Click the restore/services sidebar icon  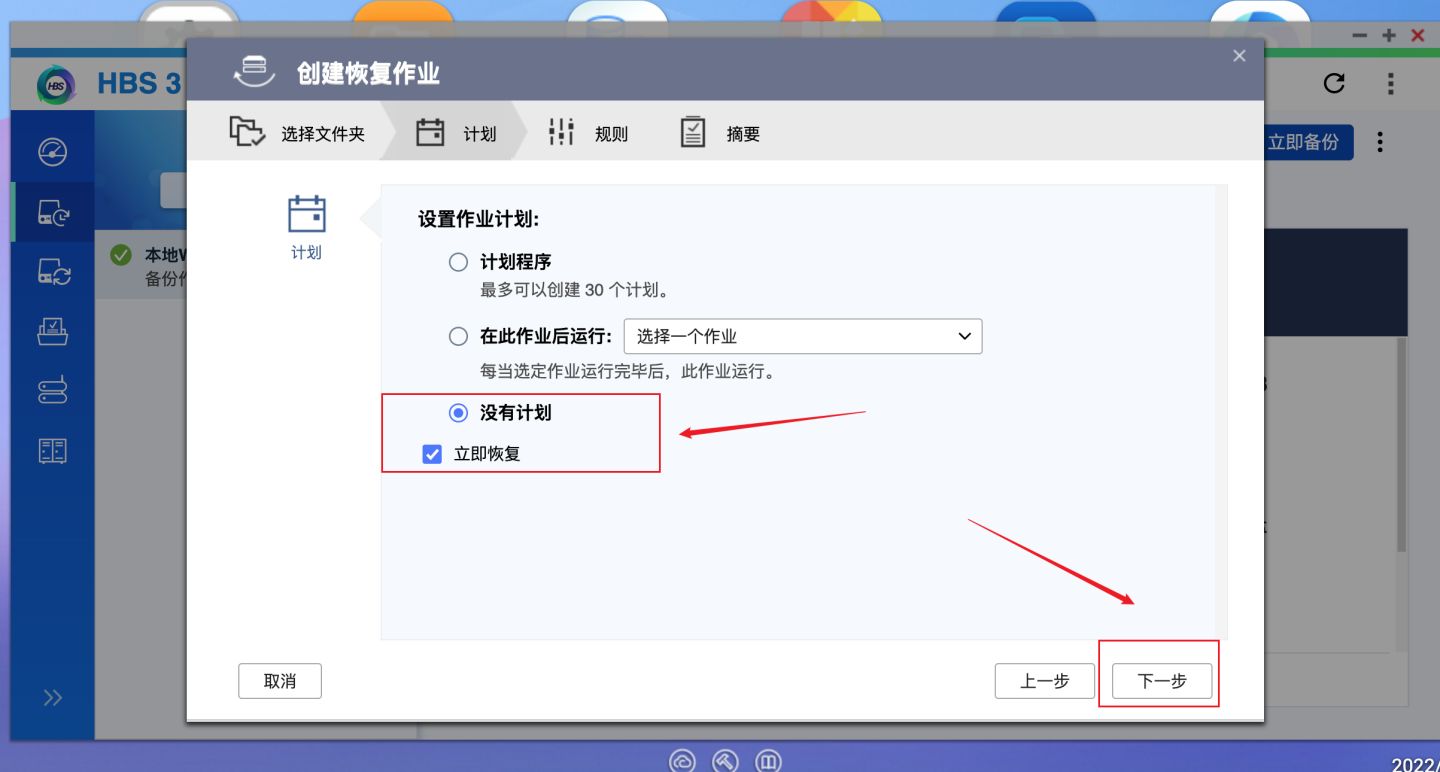point(51,331)
